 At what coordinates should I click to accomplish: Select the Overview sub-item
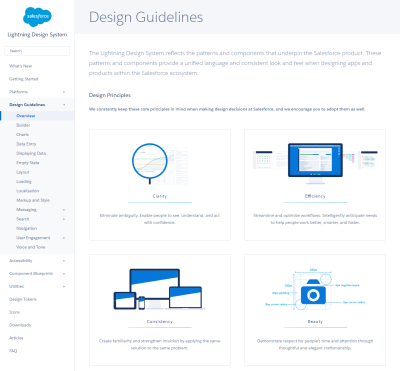click(x=26, y=116)
